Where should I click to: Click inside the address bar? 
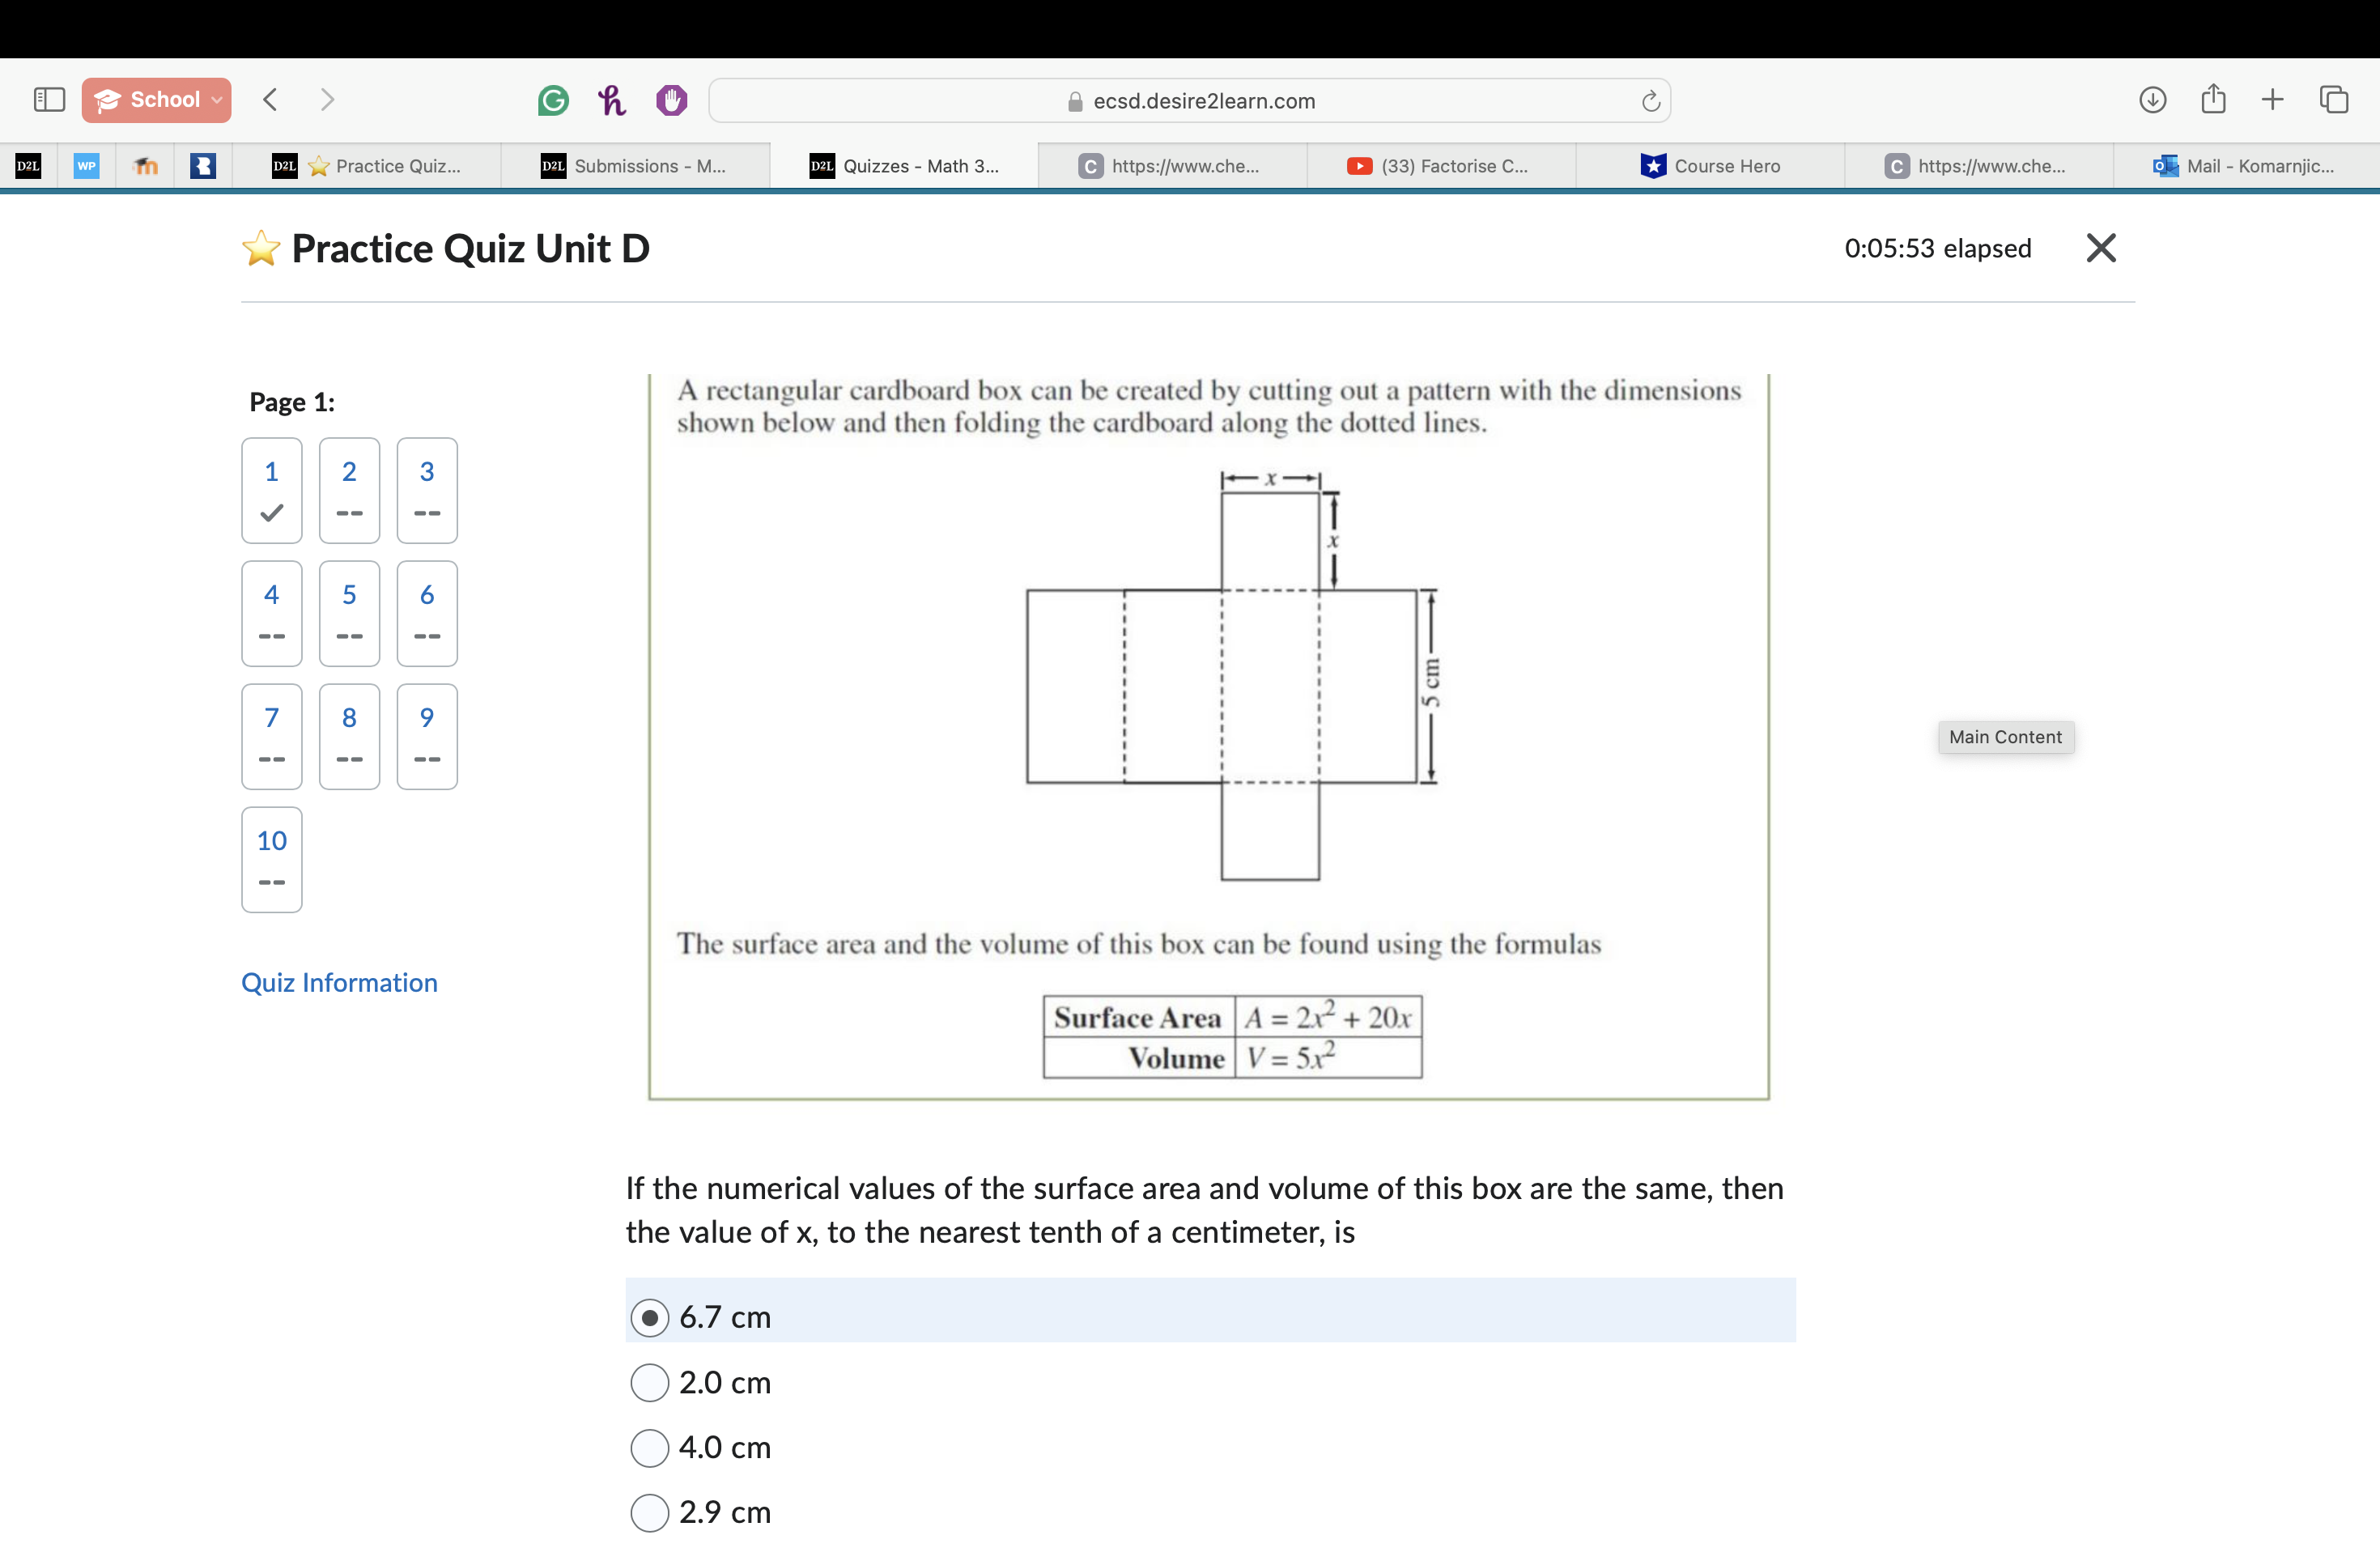coord(1300,100)
